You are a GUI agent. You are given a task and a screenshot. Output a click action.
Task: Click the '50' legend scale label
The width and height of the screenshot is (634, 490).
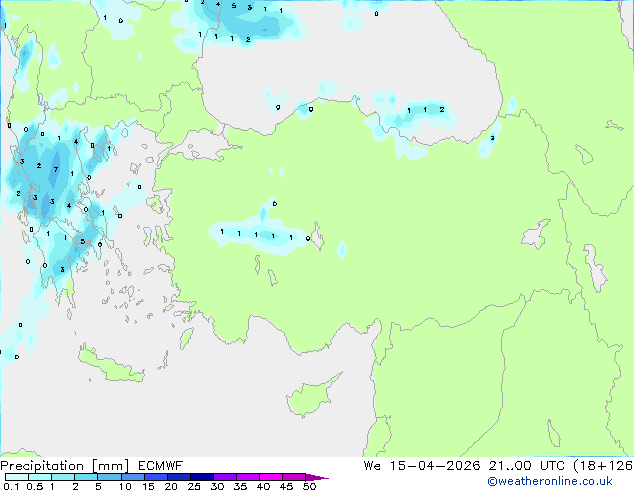(310, 486)
